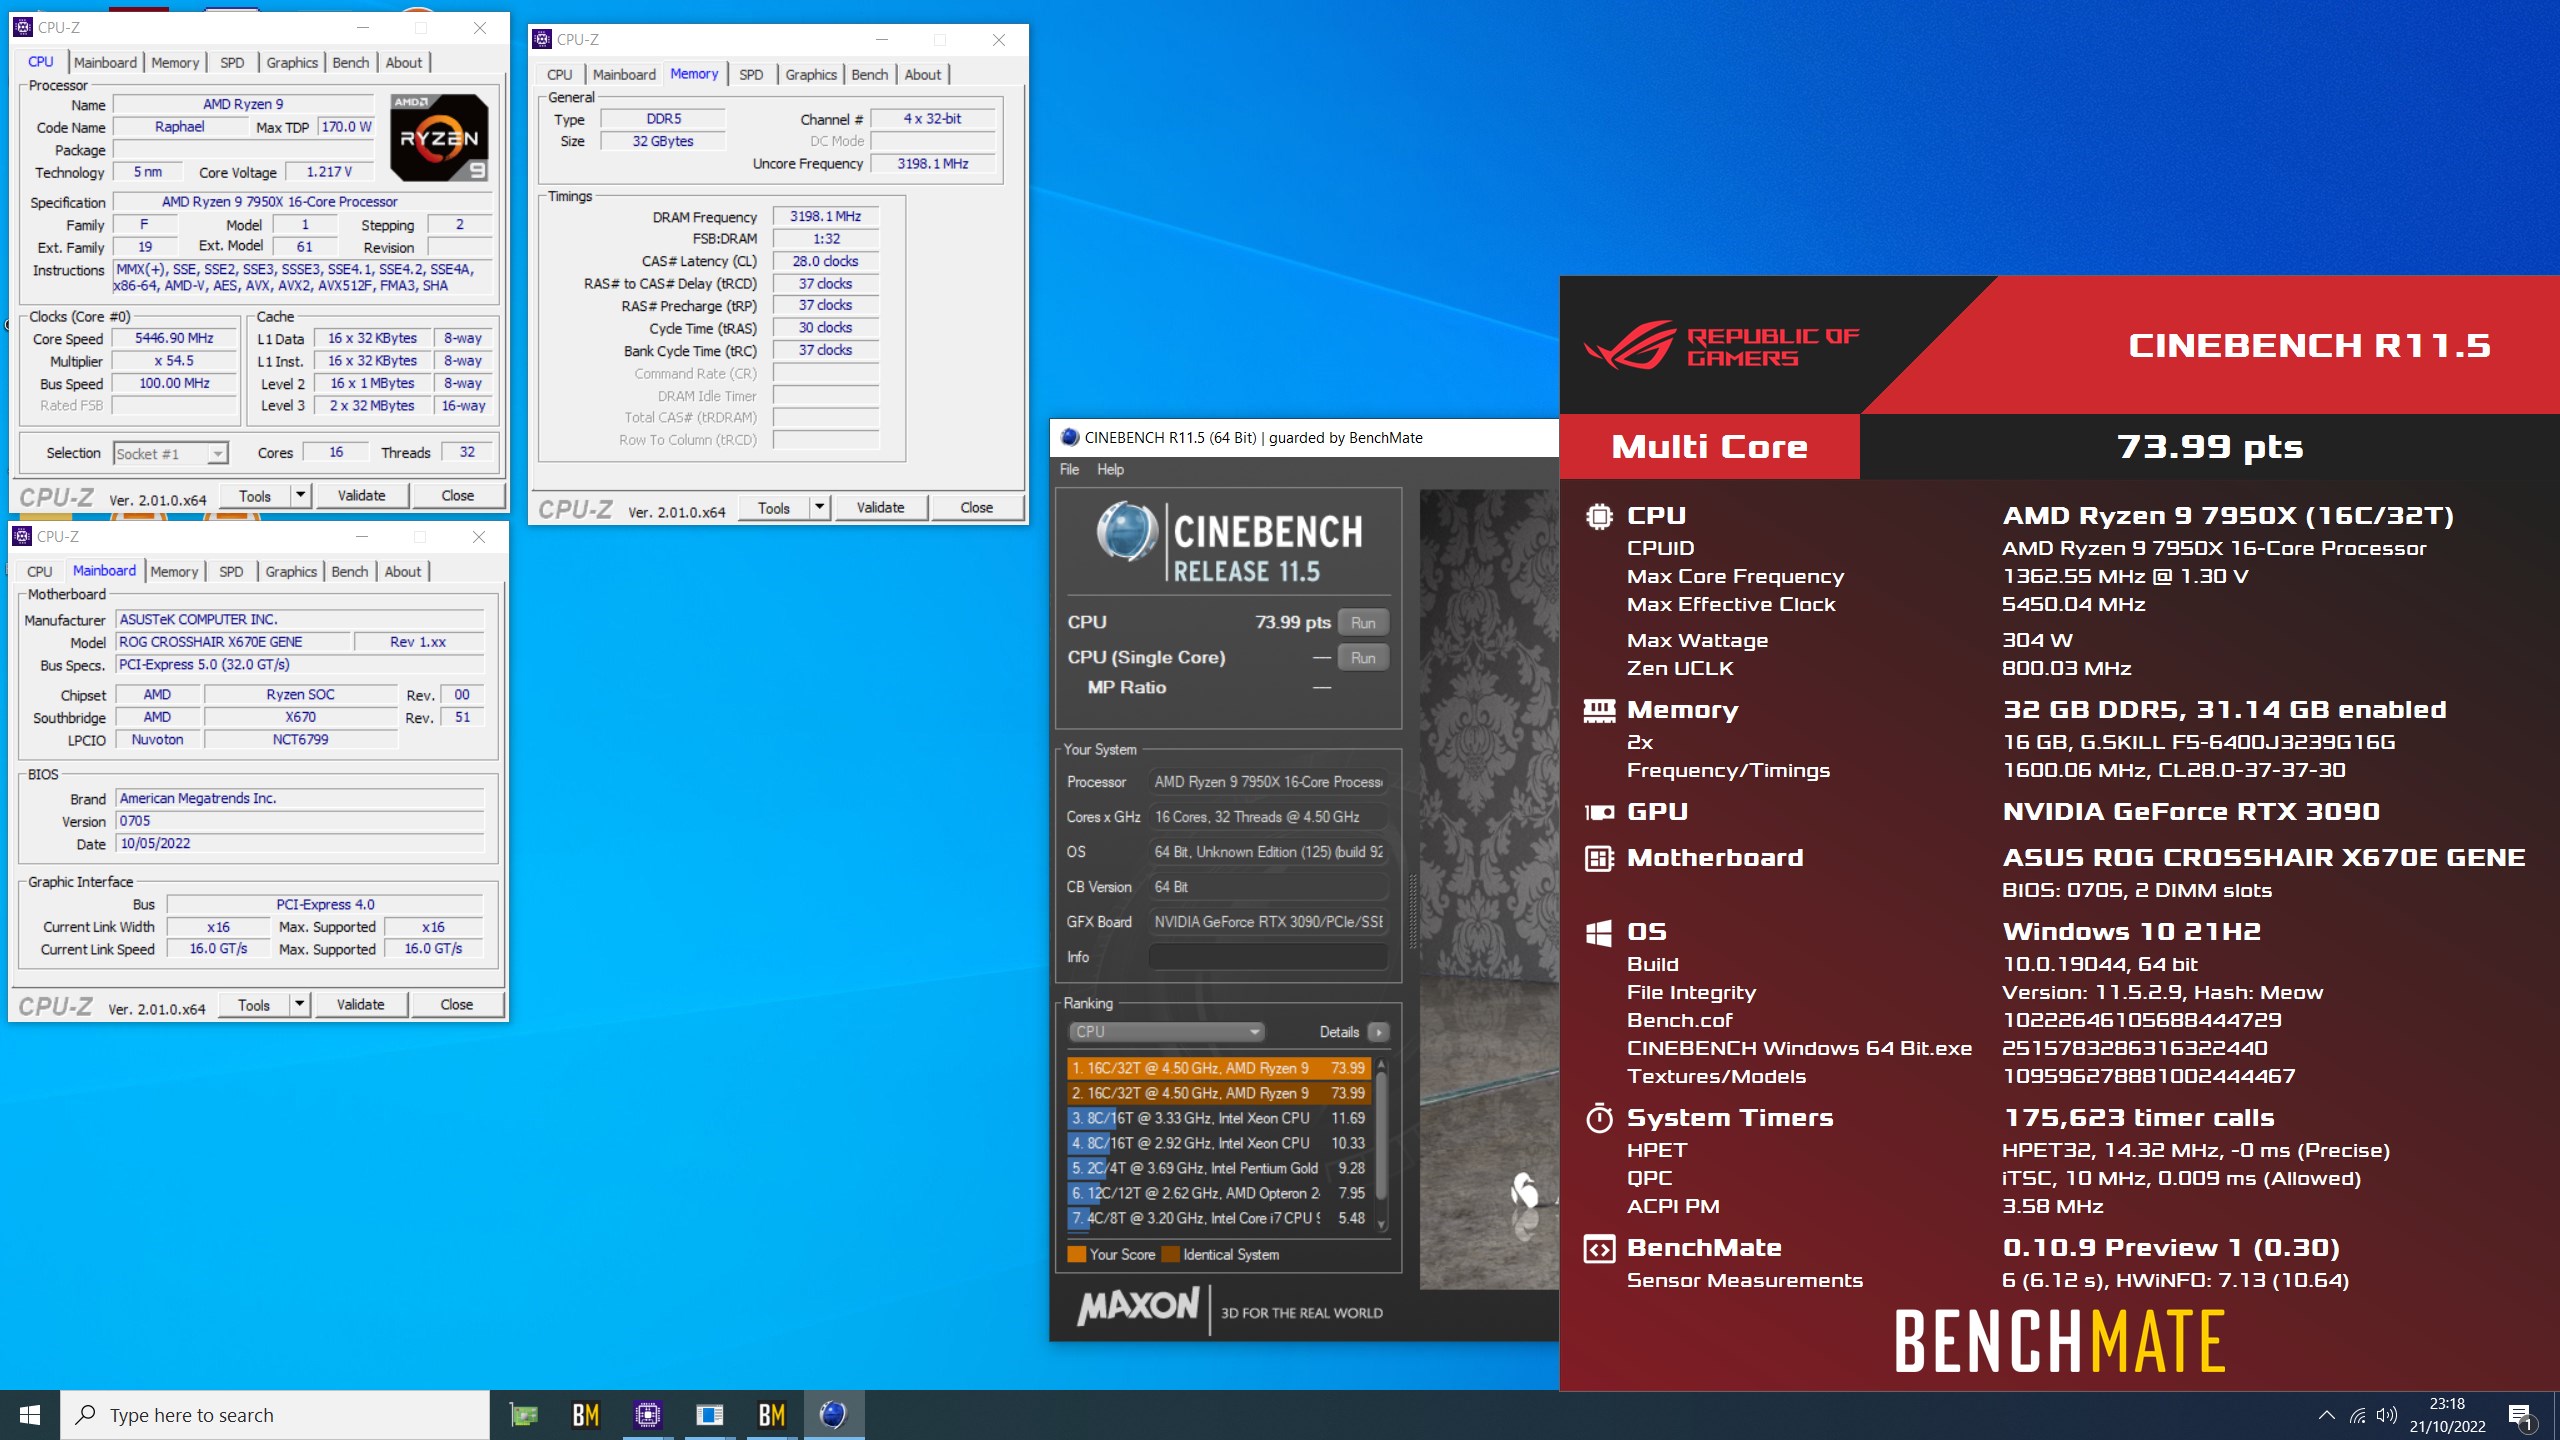Click the Cinebench render preview image
Screen dimensions: 2560x1440
pyautogui.click(x=1489, y=890)
